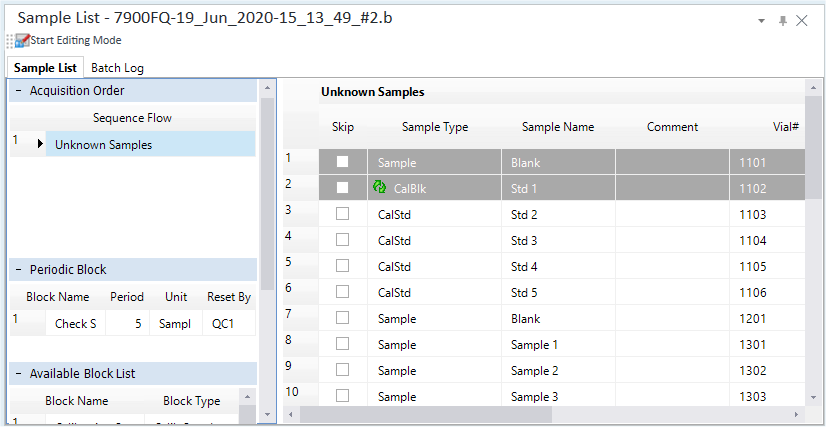Toggle Skip checkbox for Sample 2

342,370
